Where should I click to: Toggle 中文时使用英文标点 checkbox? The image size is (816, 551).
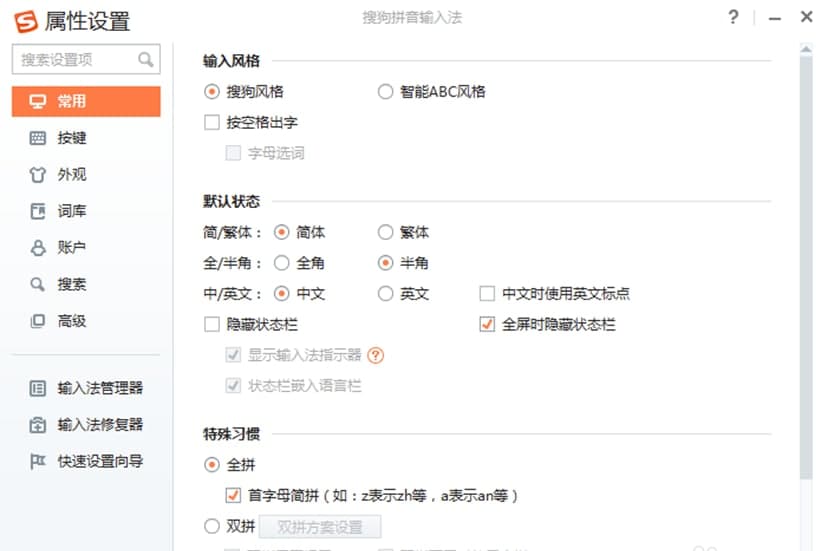[x=487, y=294]
